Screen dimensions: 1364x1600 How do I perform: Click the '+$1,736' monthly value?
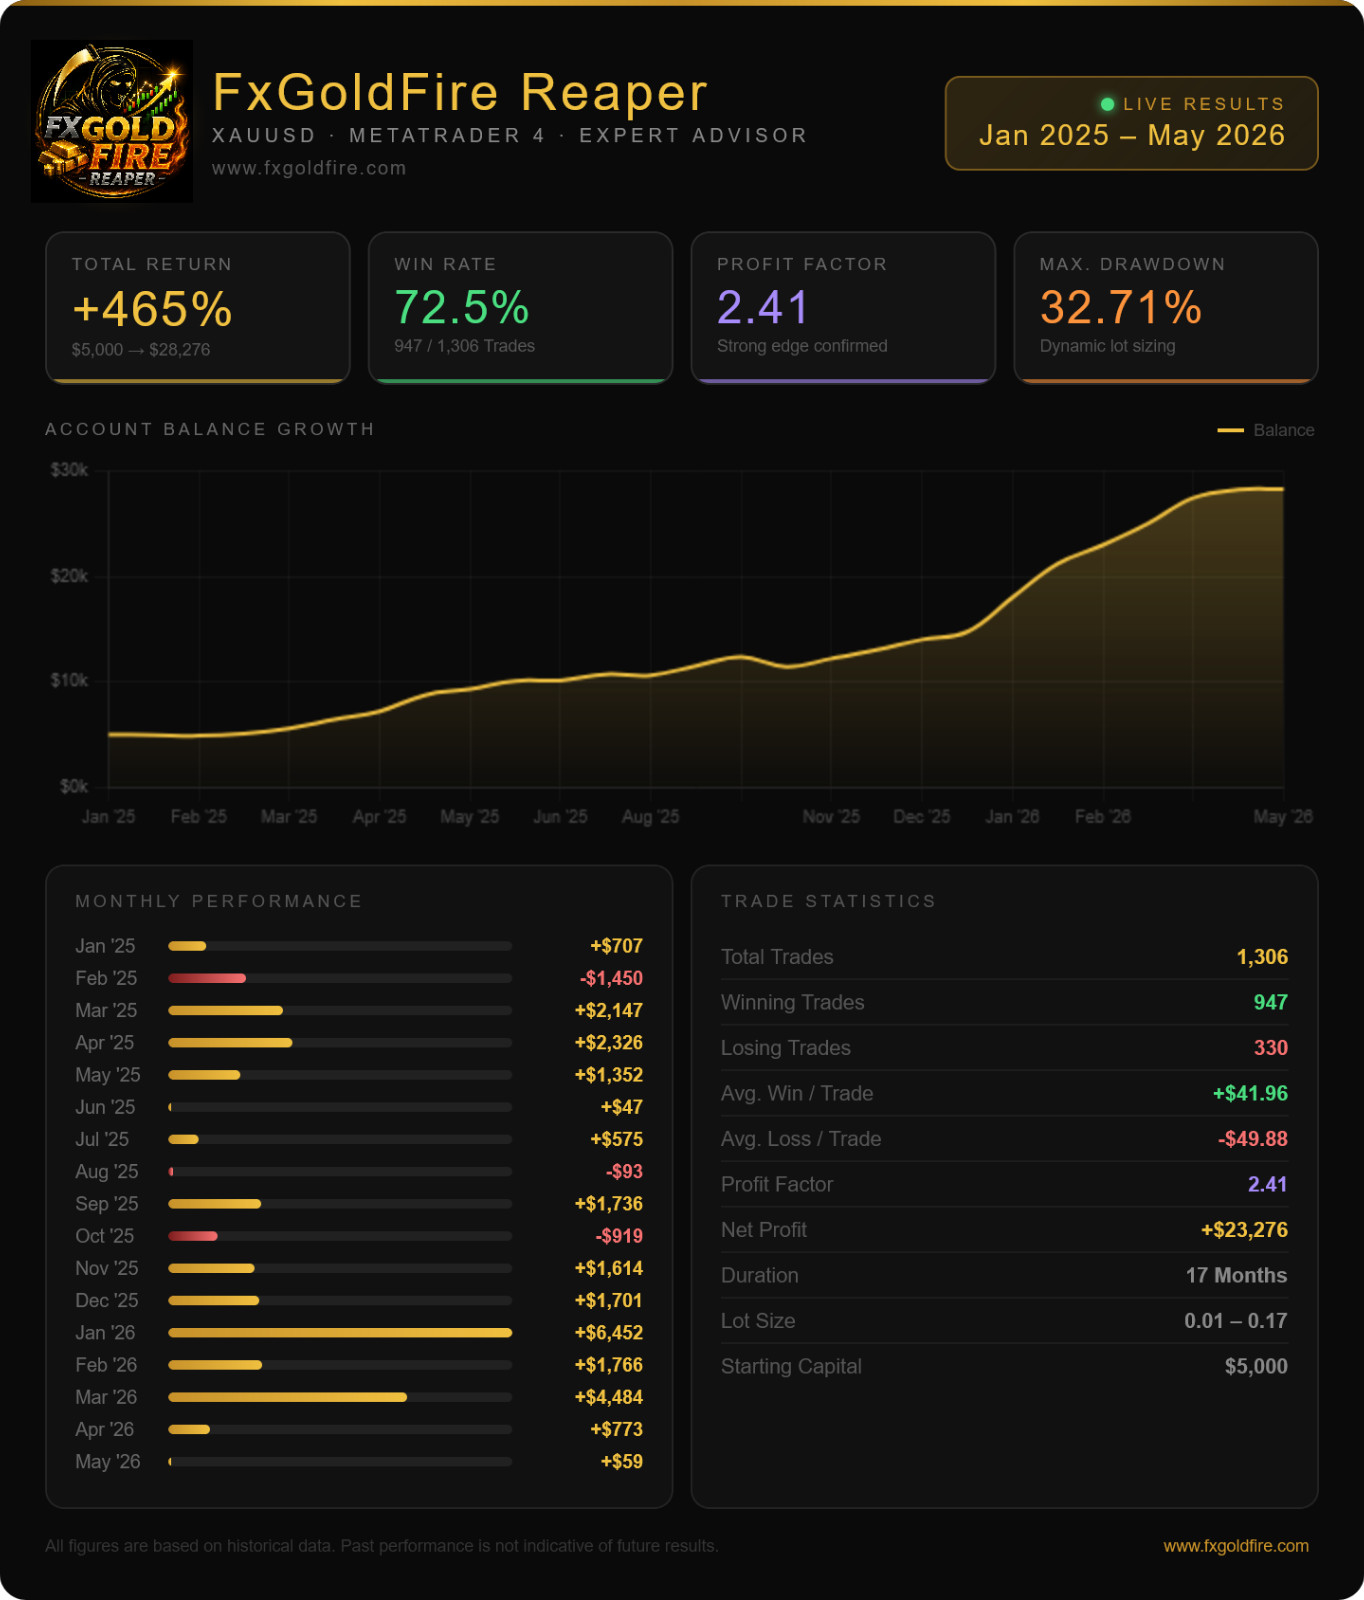(608, 1204)
